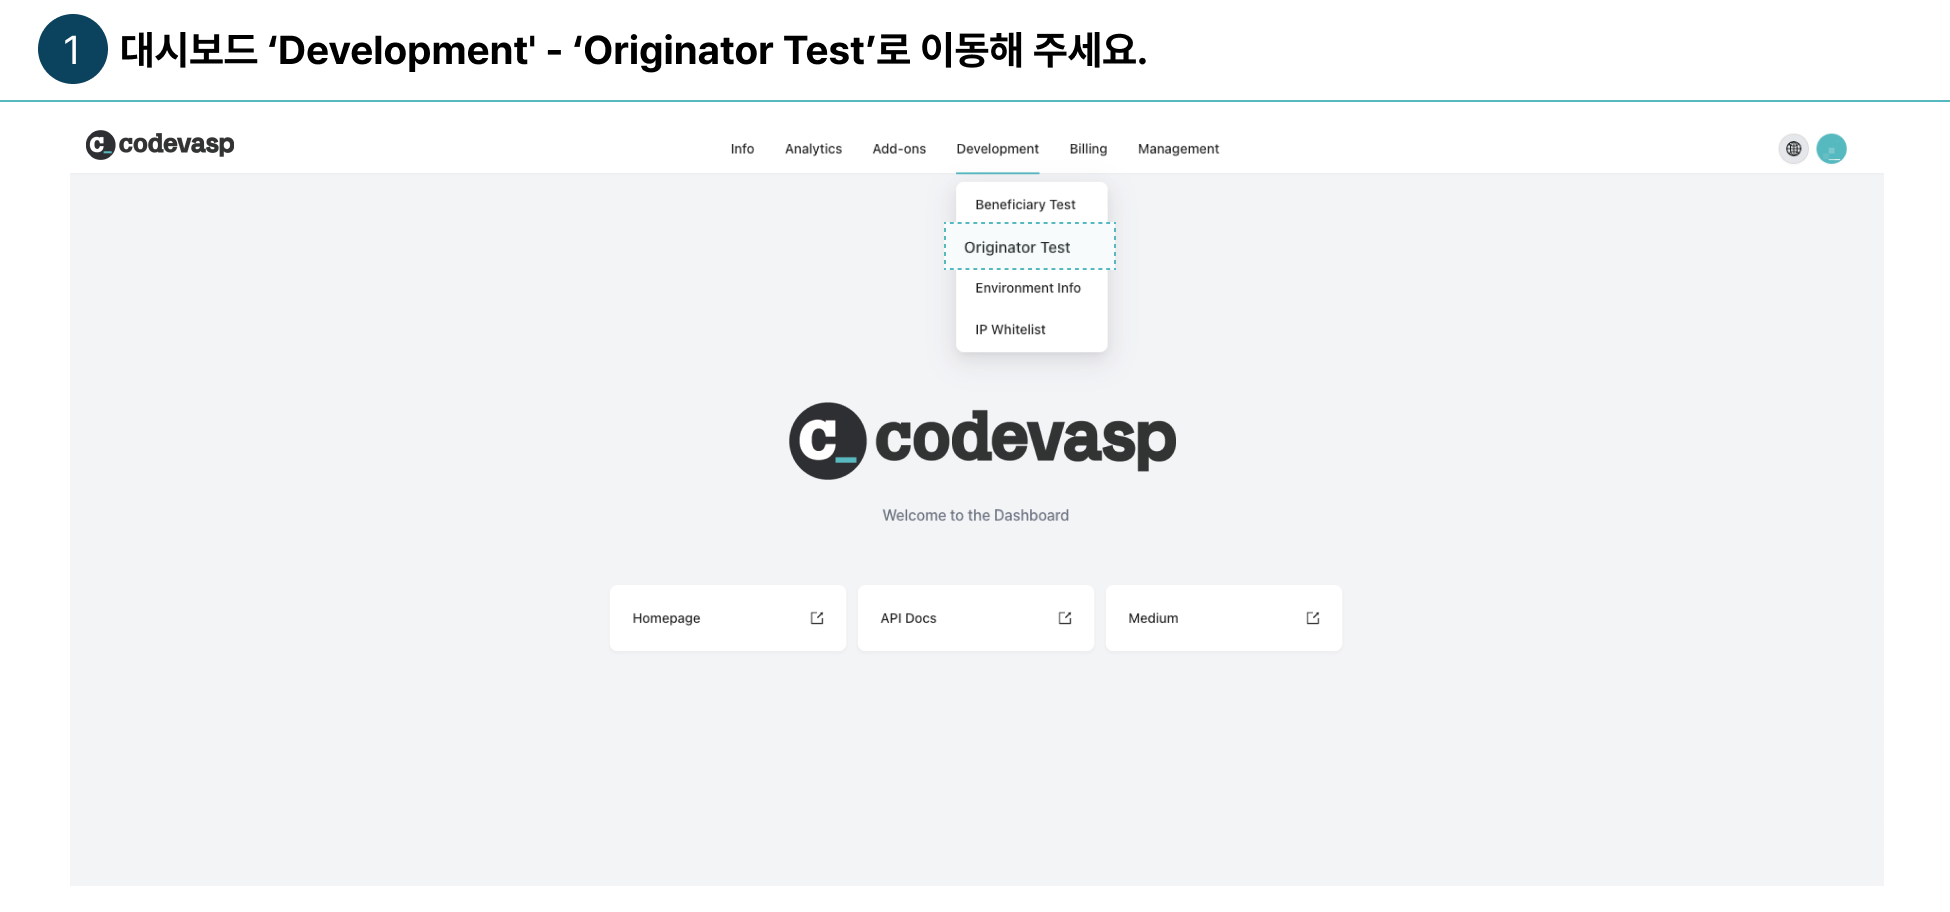Open the teal user profile avatar
1950x912 pixels.
[x=1831, y=149]
